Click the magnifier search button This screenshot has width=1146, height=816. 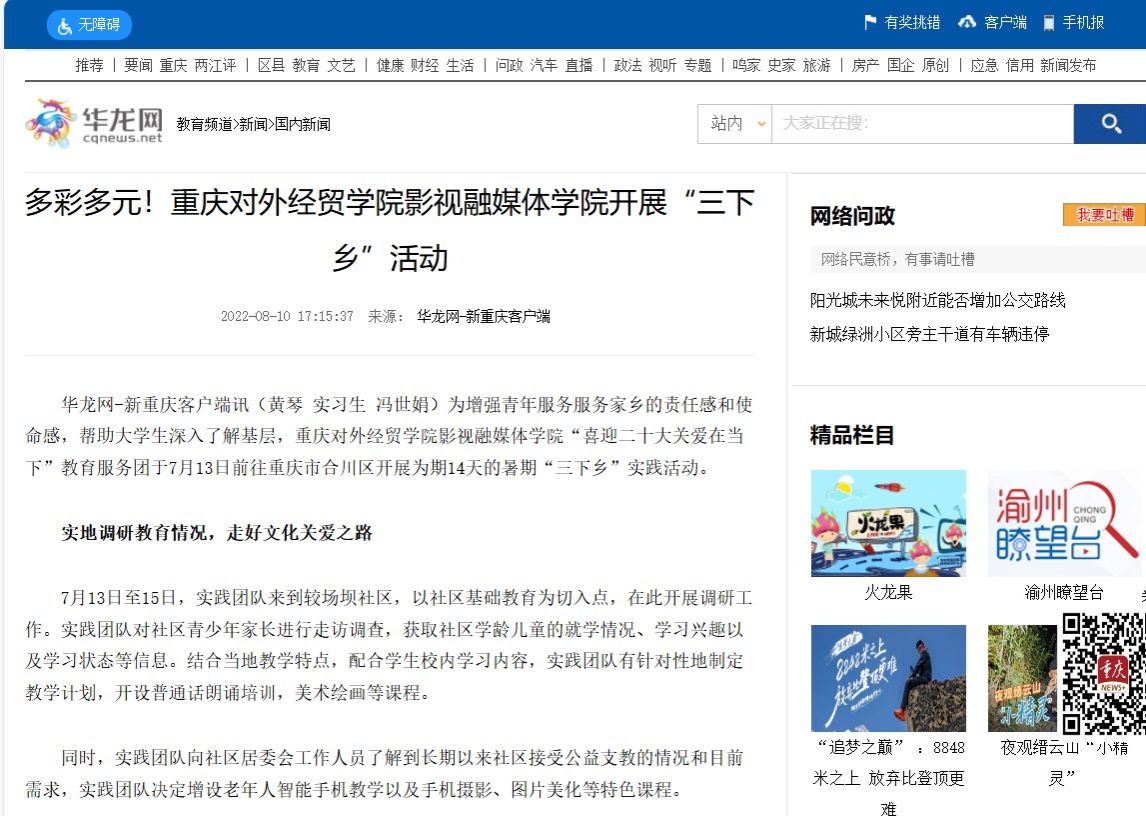tap(1110, 123)
